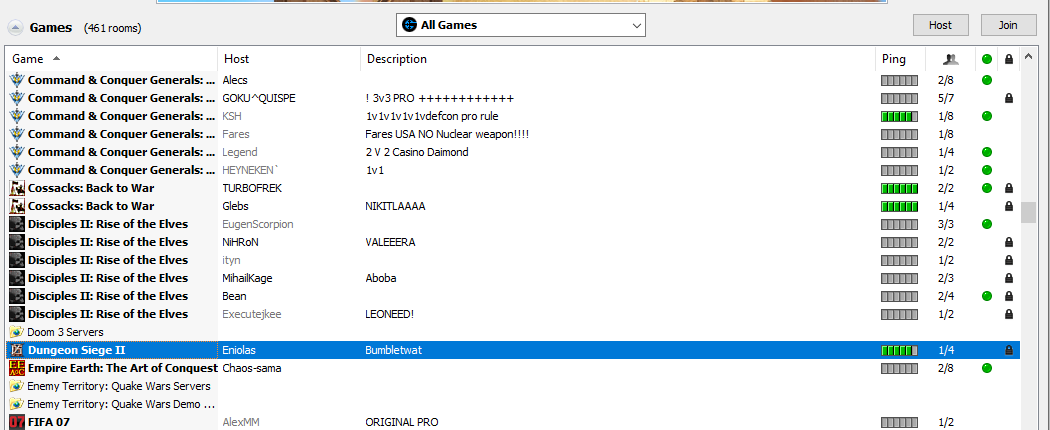
Task: Click host name HEYNEKEN`
Action: tap(252, 170)
